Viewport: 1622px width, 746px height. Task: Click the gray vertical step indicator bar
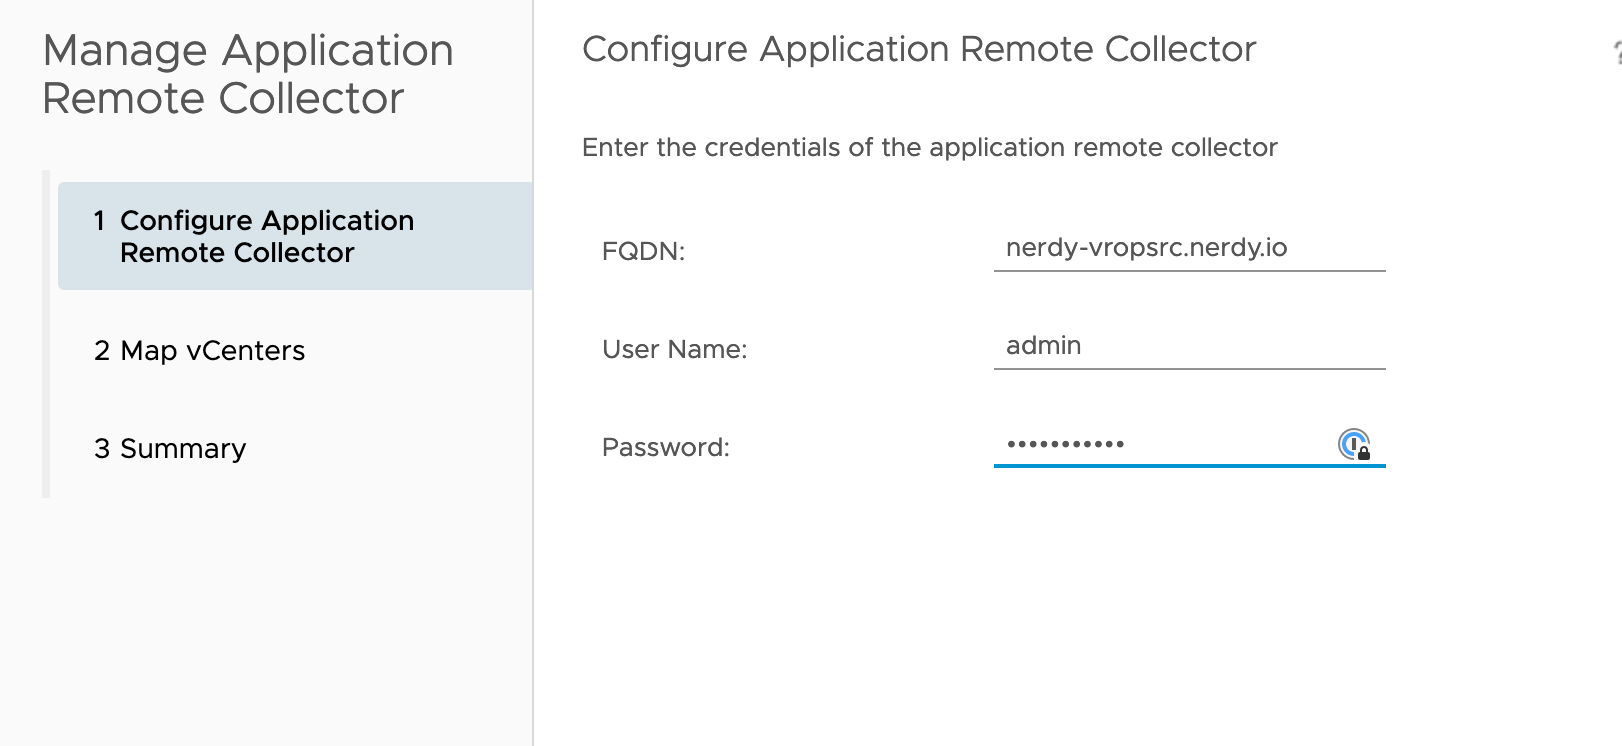coord(46,334)
